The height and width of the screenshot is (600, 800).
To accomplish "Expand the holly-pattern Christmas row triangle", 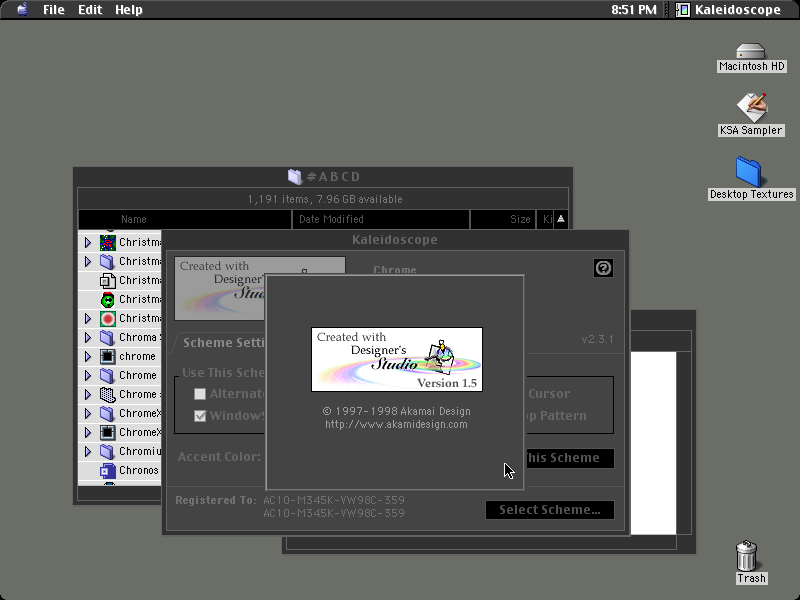I will (x=88, y=242).
